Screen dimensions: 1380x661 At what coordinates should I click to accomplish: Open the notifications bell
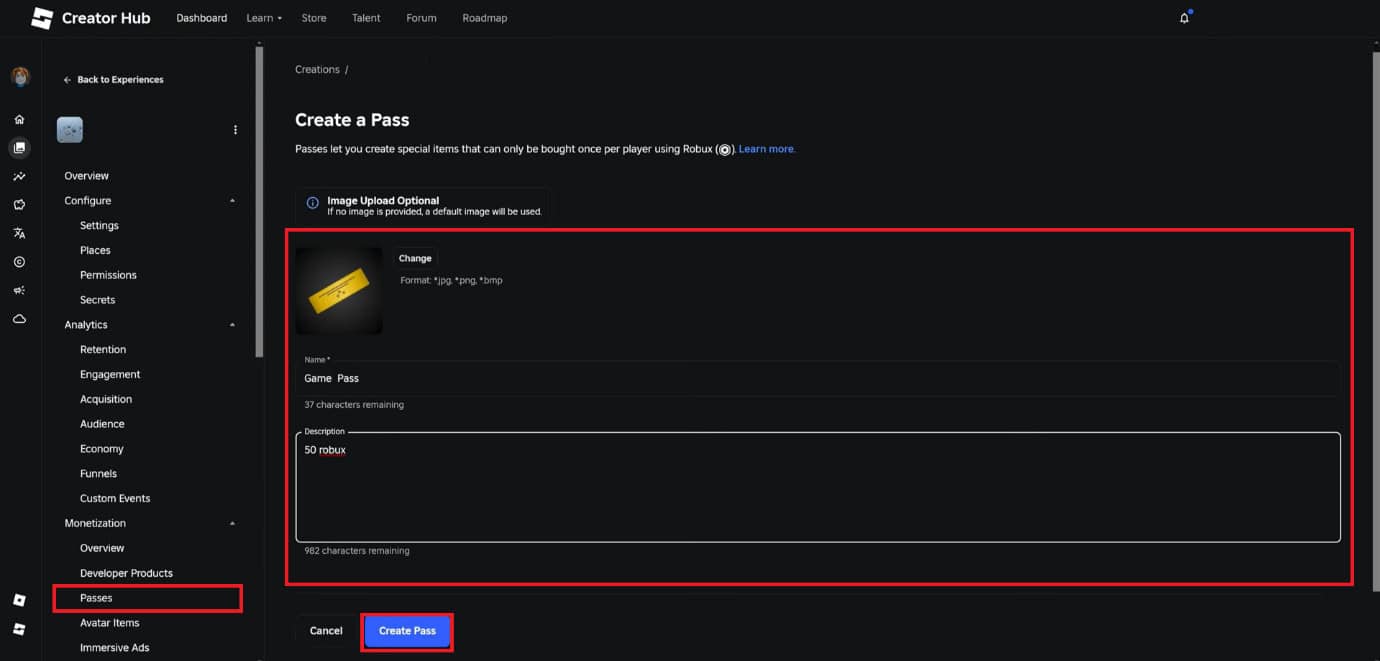pos(1184,18)
